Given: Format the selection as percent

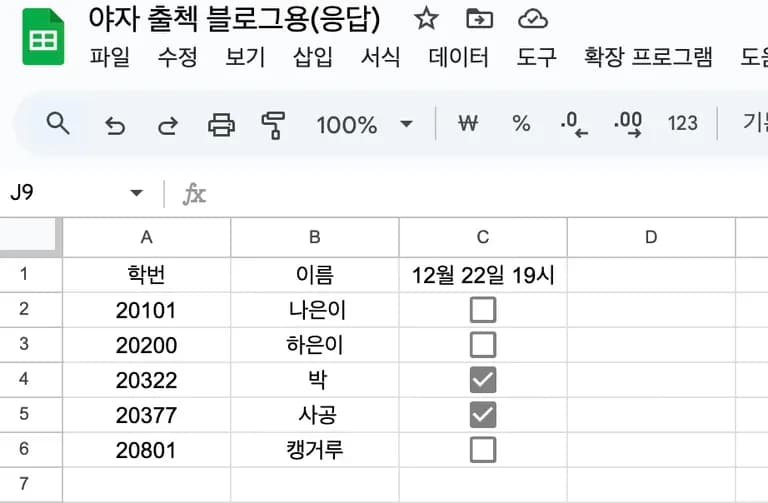Looking at the screenshot, I should pyautogui.click(x=521, y=124).
